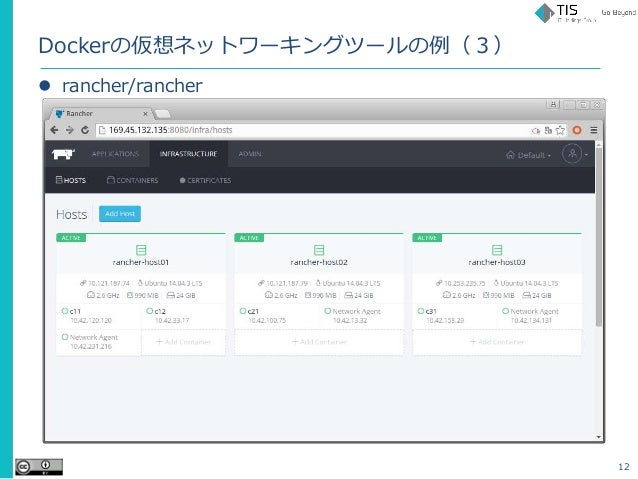Viewport: 638px width, 479px height.
Task: Open container c11
Action: click(75, 311)
